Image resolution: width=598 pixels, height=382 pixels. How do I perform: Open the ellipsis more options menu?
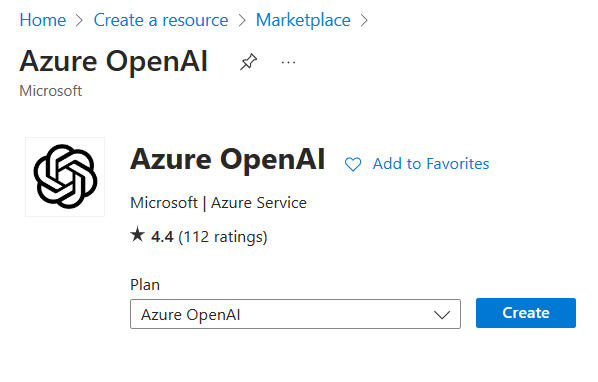point(288,63)
